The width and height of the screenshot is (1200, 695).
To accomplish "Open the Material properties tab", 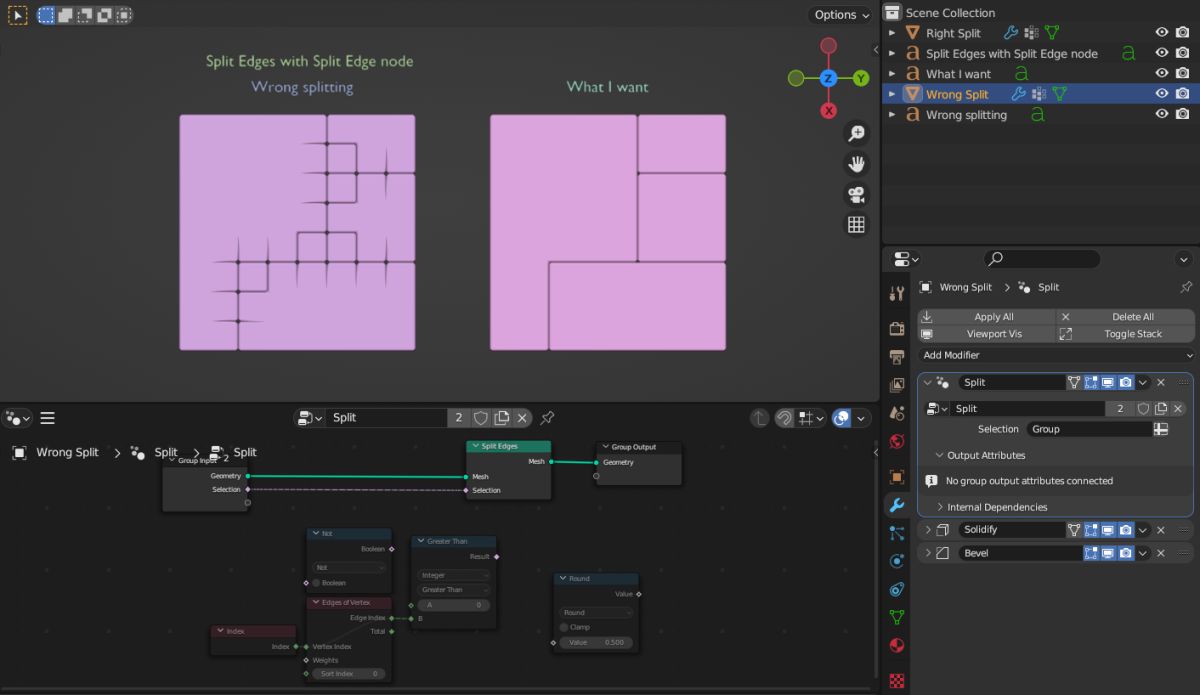I will (x=897, y=645).
